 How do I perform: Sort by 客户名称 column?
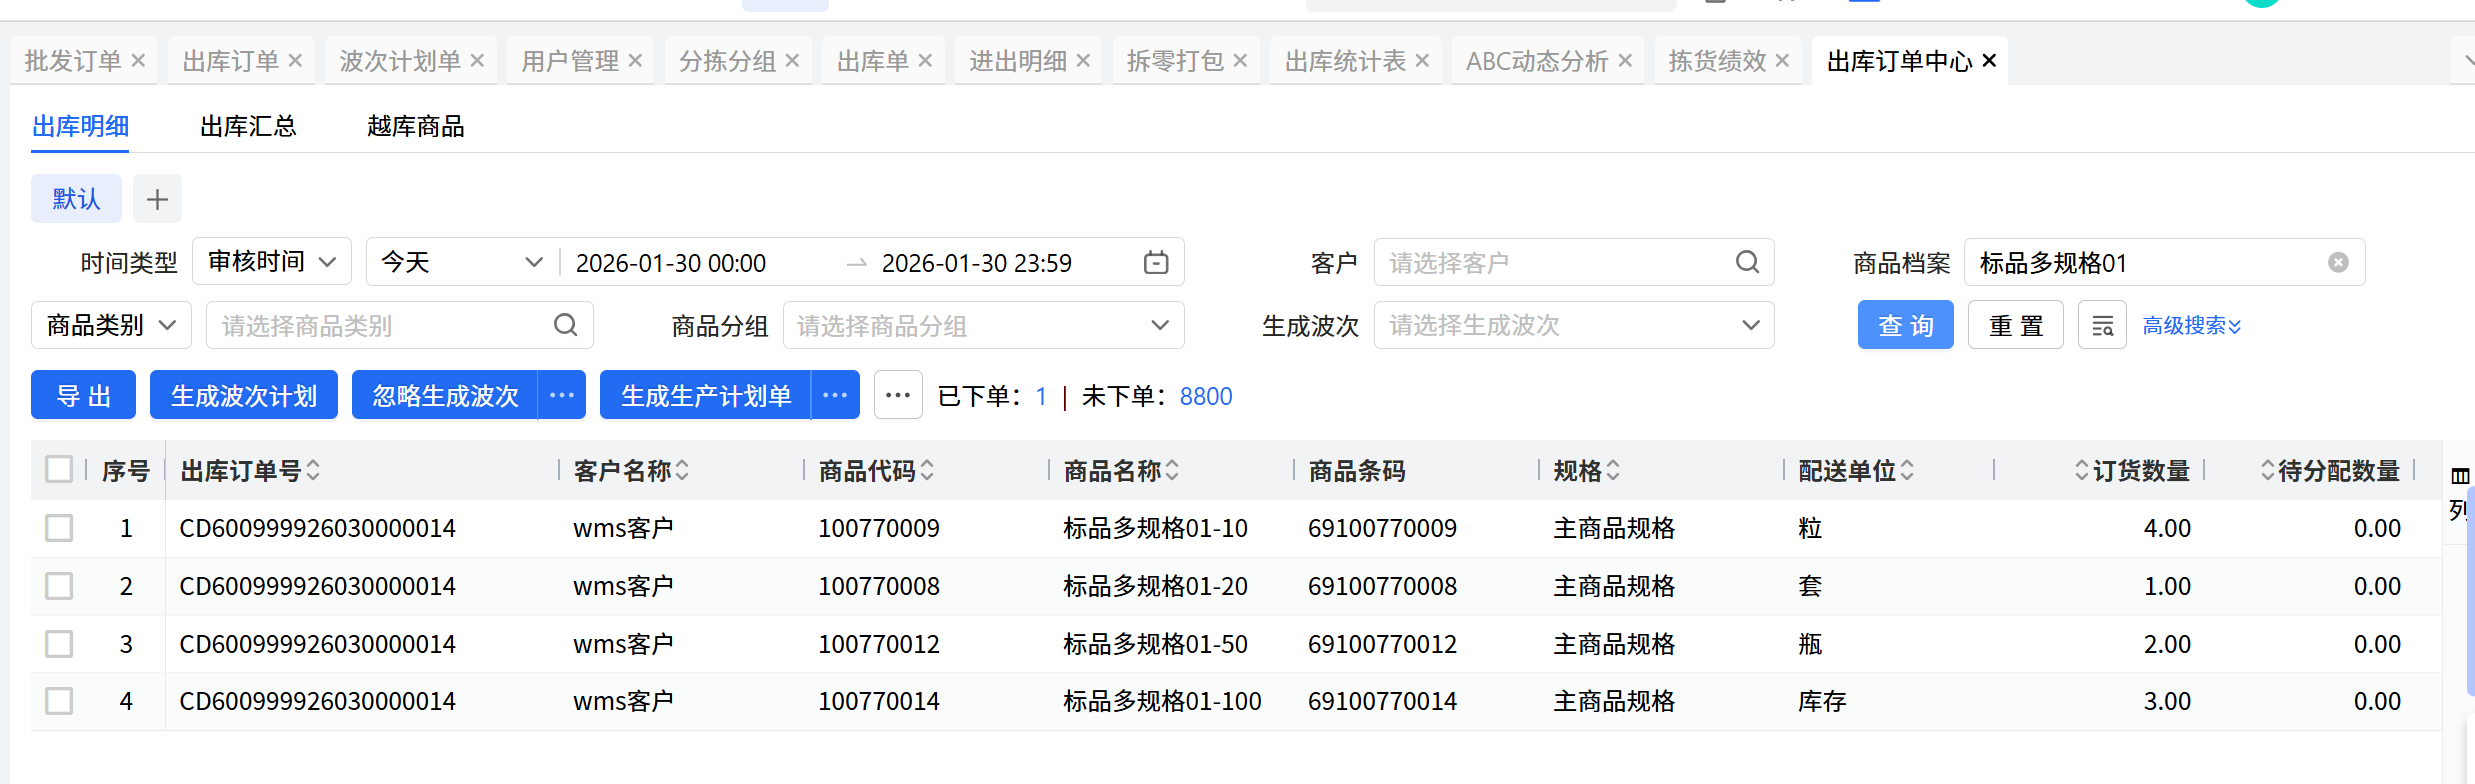(x=682, y=470)
